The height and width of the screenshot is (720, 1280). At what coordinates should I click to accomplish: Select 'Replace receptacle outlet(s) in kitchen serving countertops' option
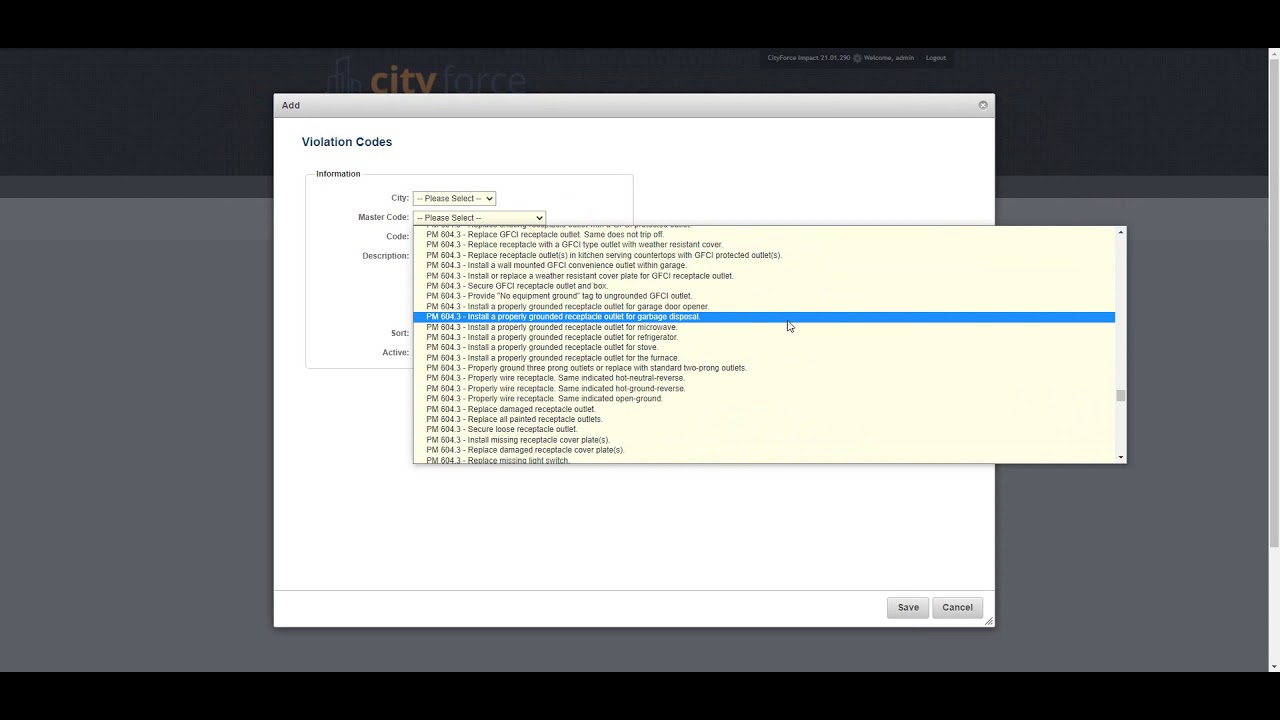(x=764, y=255)
